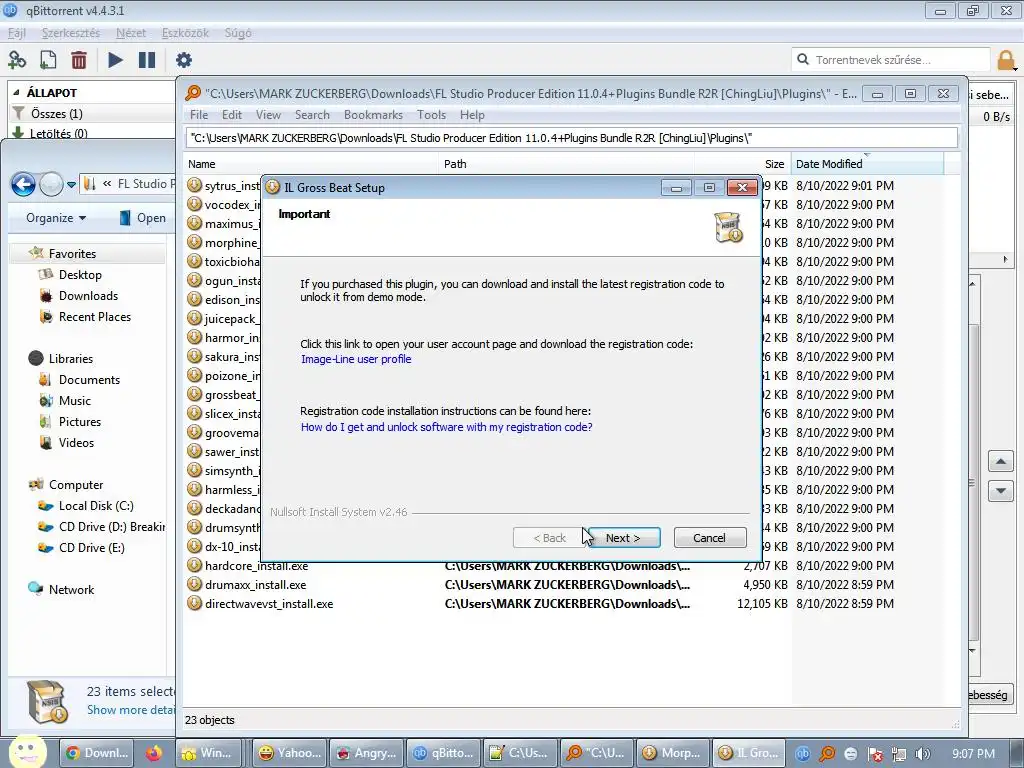This screenshot has width=1024, height=768.
Task: Click grossbeat installer file icon
Action: (195, 394)
